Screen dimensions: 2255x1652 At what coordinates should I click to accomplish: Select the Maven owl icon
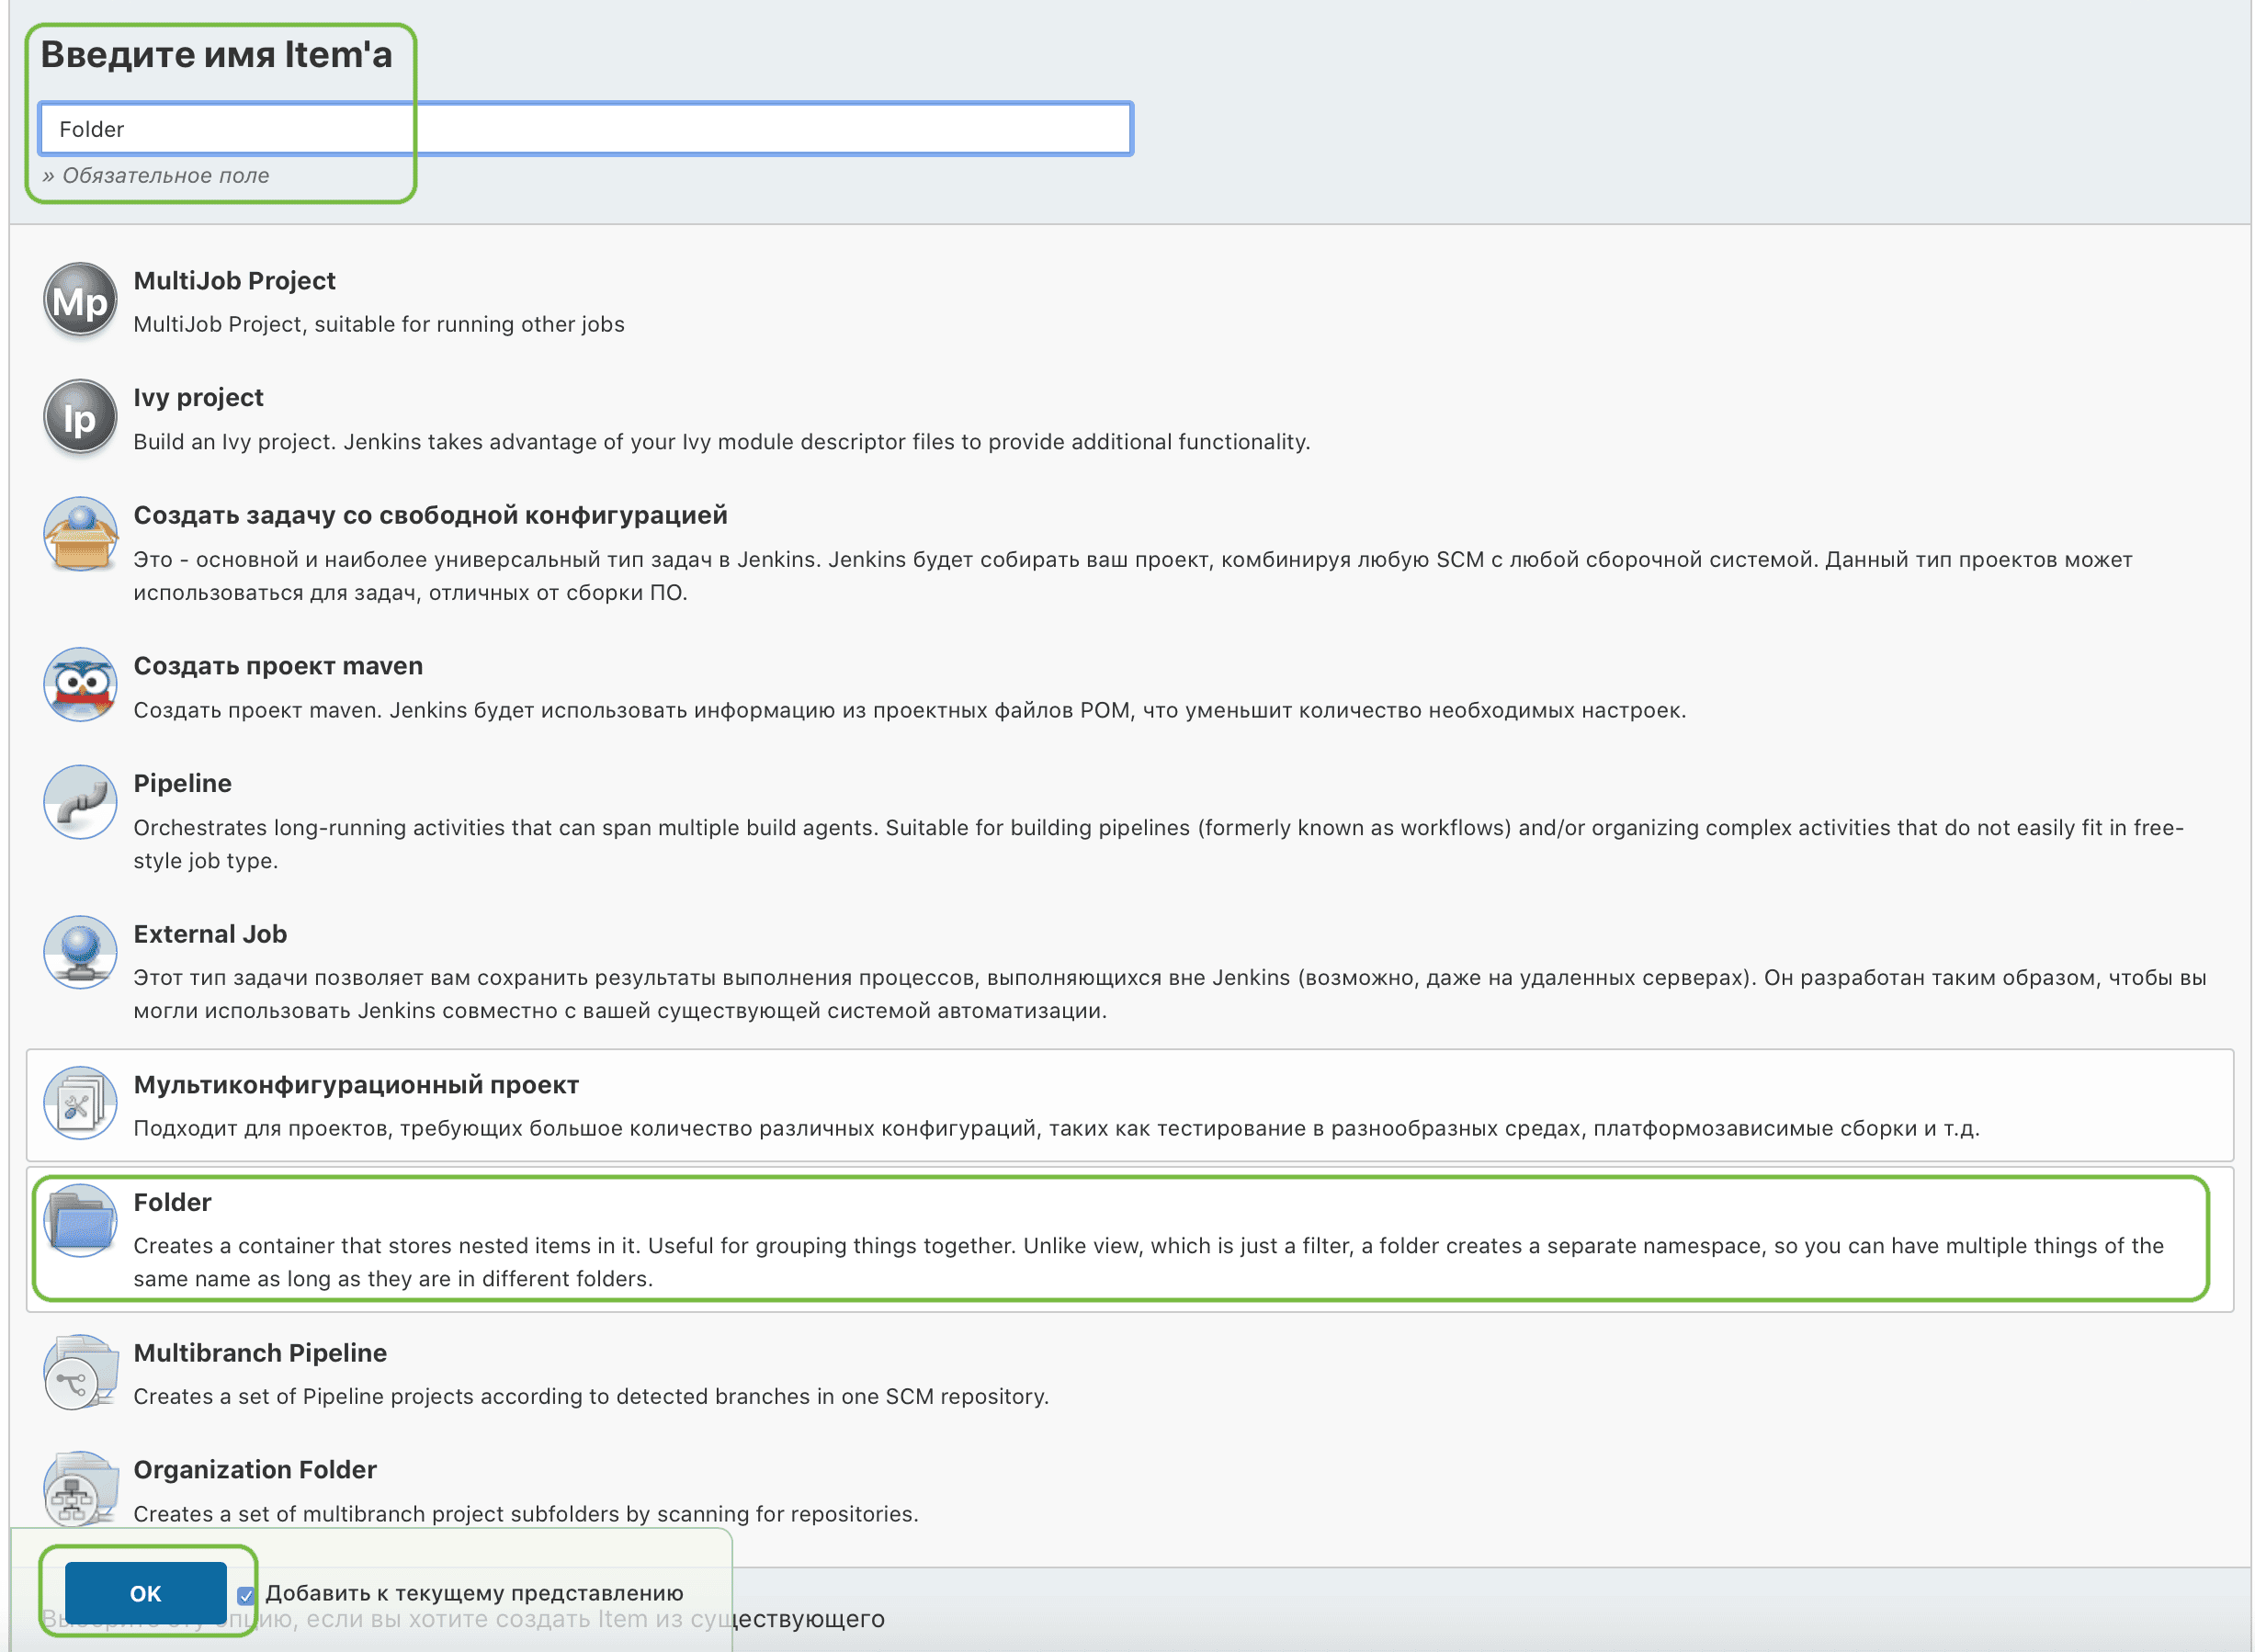80,685
